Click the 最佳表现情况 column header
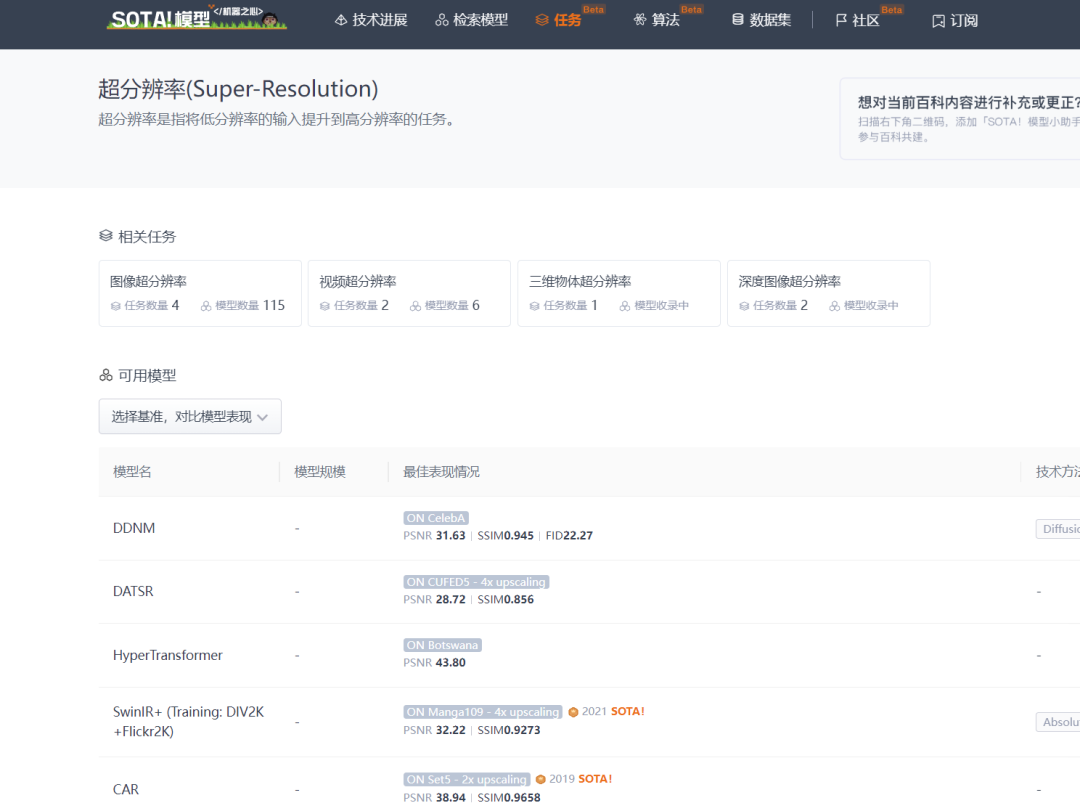 (x=441, y=472)
